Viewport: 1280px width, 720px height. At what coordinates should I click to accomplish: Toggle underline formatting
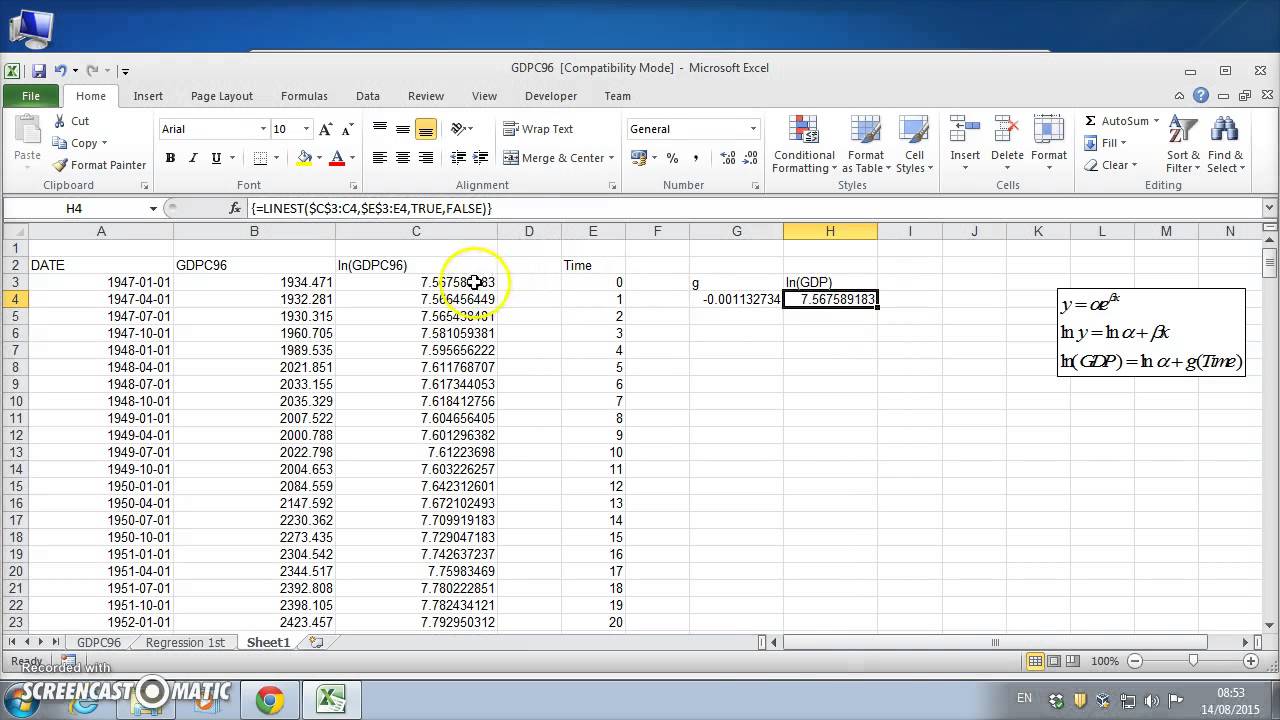point(214,158)
